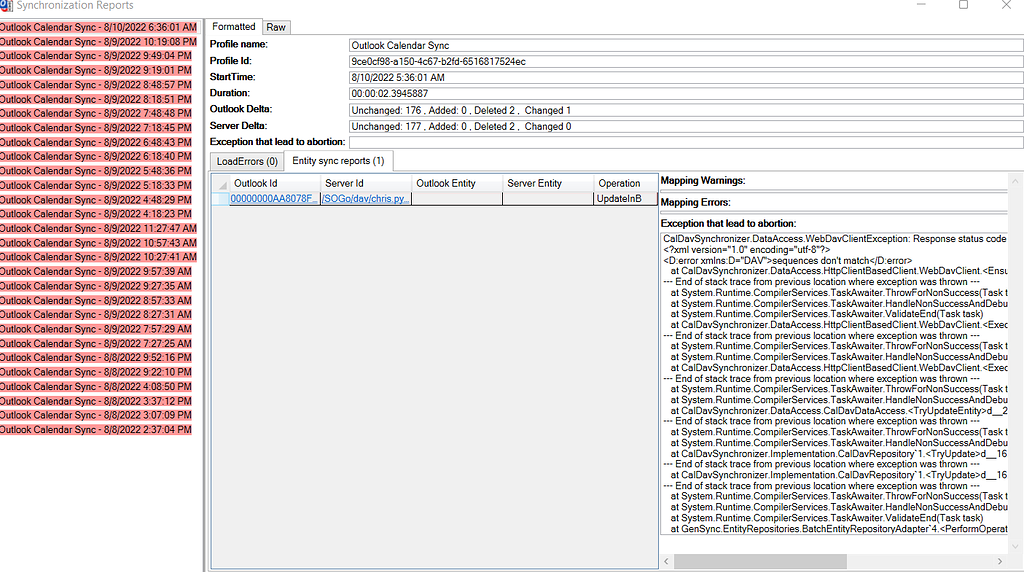
Task: Open the Server Id link /SOGo/dav/chris
Action: [365, 199]
